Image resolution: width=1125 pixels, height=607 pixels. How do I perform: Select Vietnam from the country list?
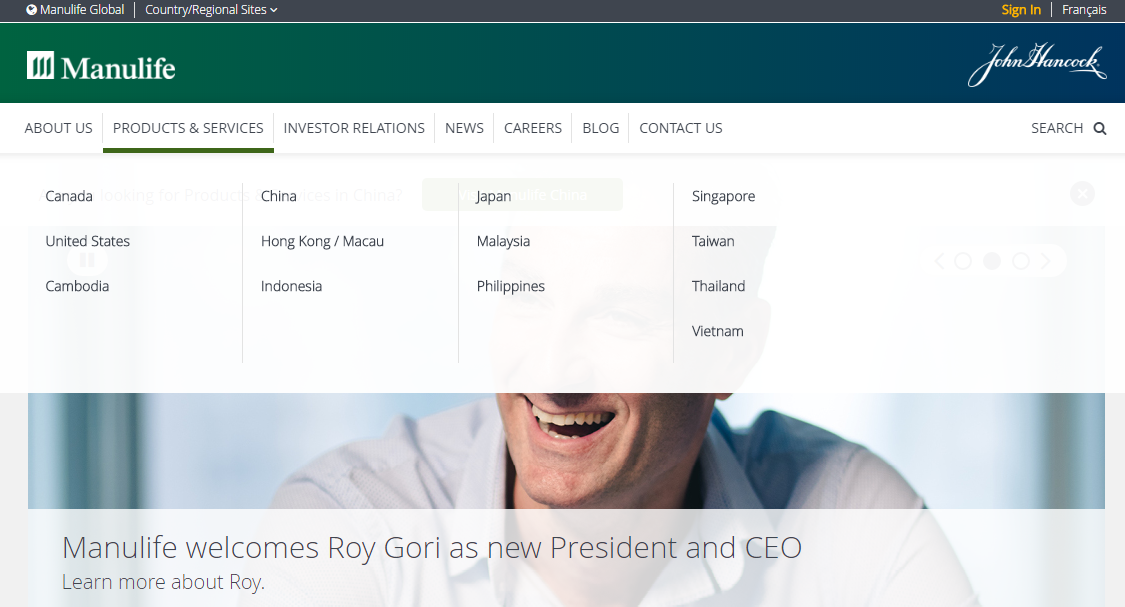[x=717, y=331]
